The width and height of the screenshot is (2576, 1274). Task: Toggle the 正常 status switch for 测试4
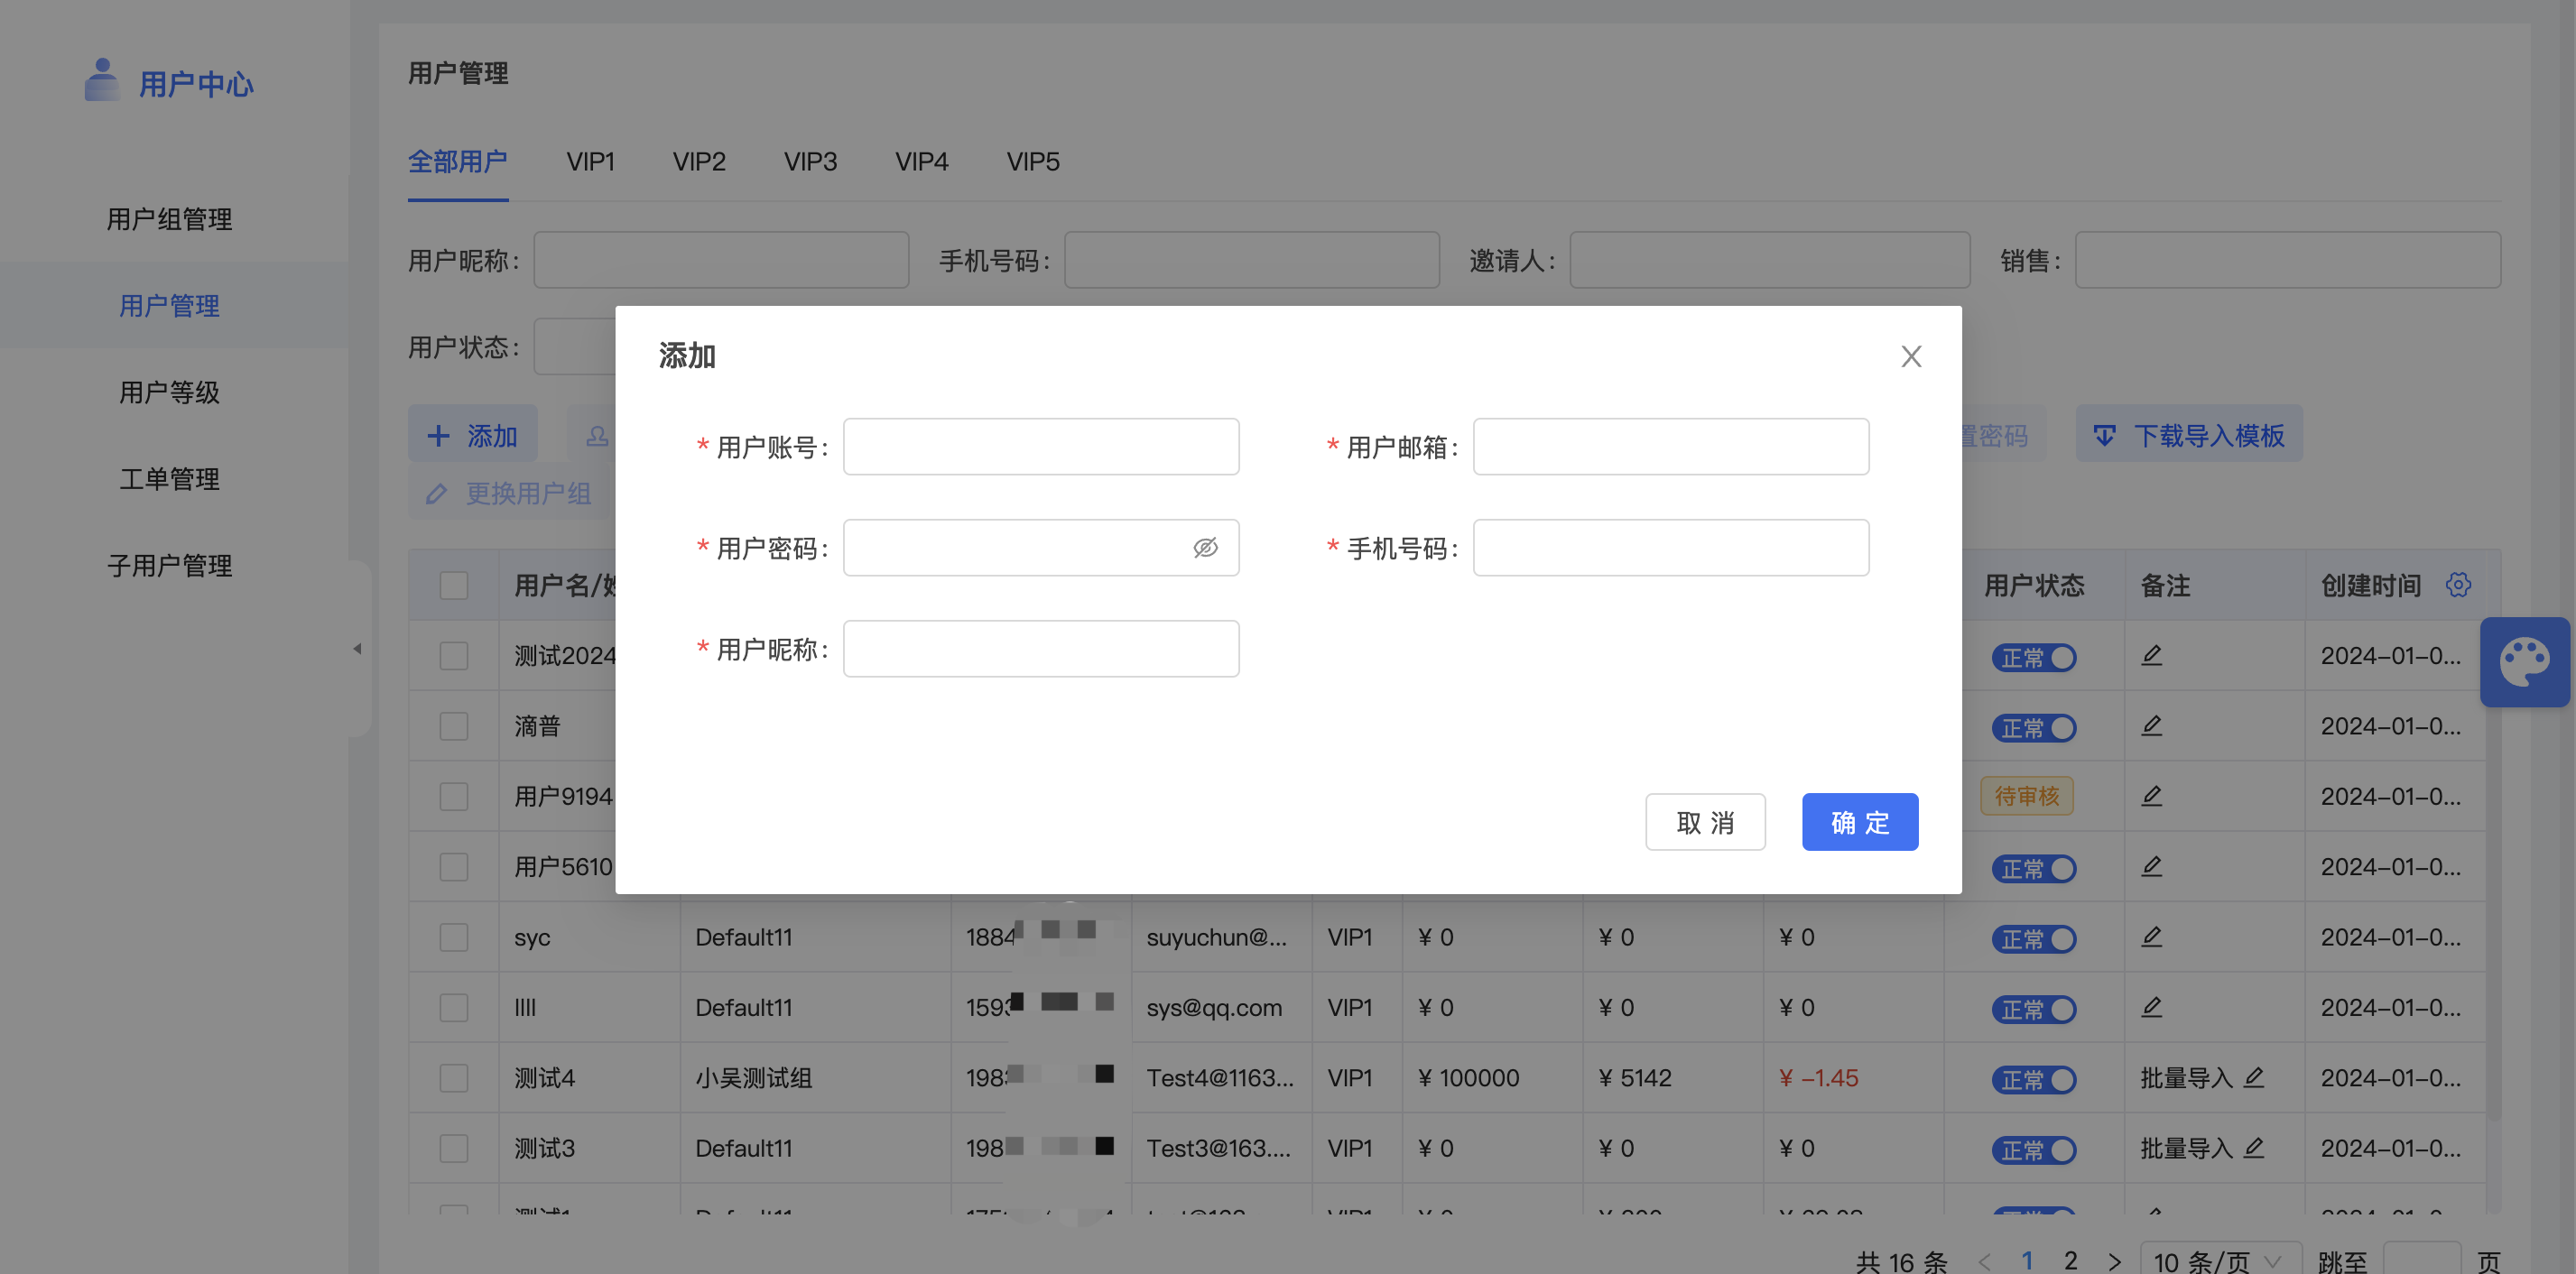[x=2033, y=1080]
